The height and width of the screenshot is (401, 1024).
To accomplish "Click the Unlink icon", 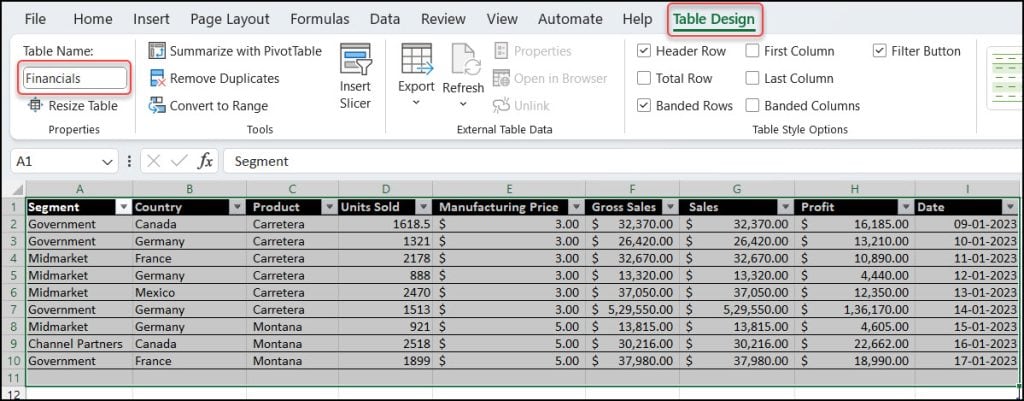I will click(502, 106).
